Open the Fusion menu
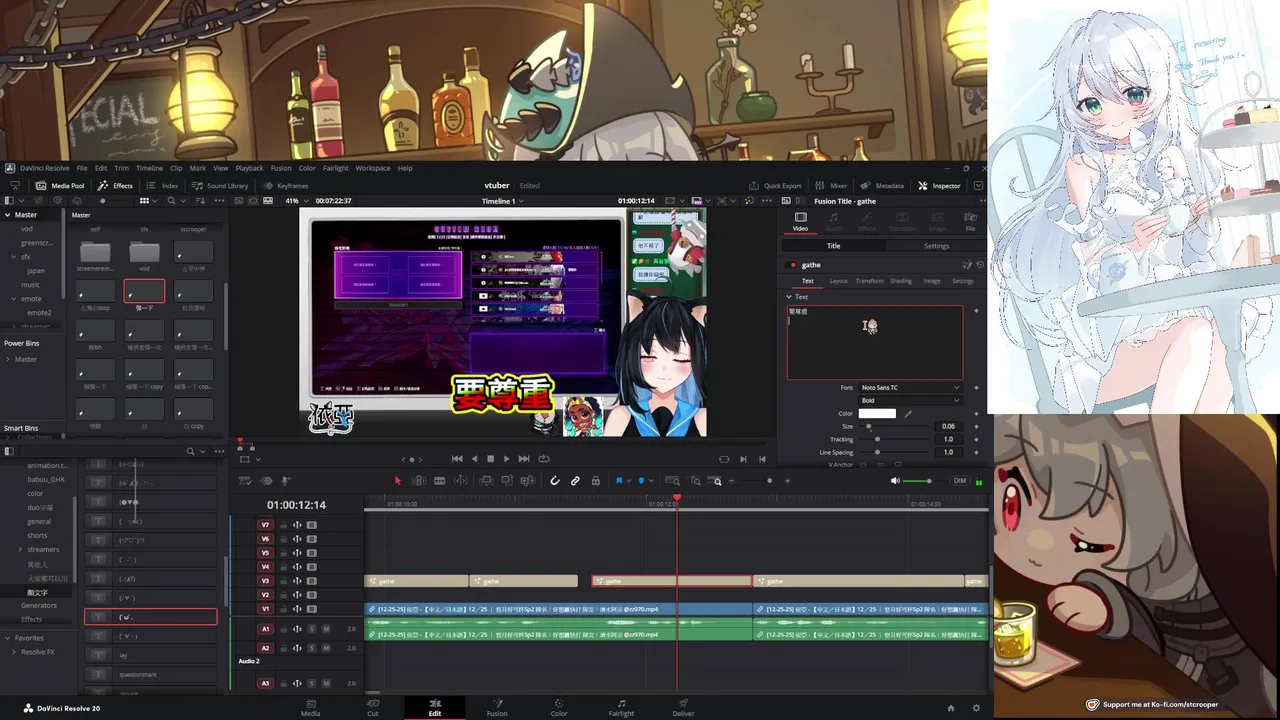The image size is (1280, 720). (281, 168)
